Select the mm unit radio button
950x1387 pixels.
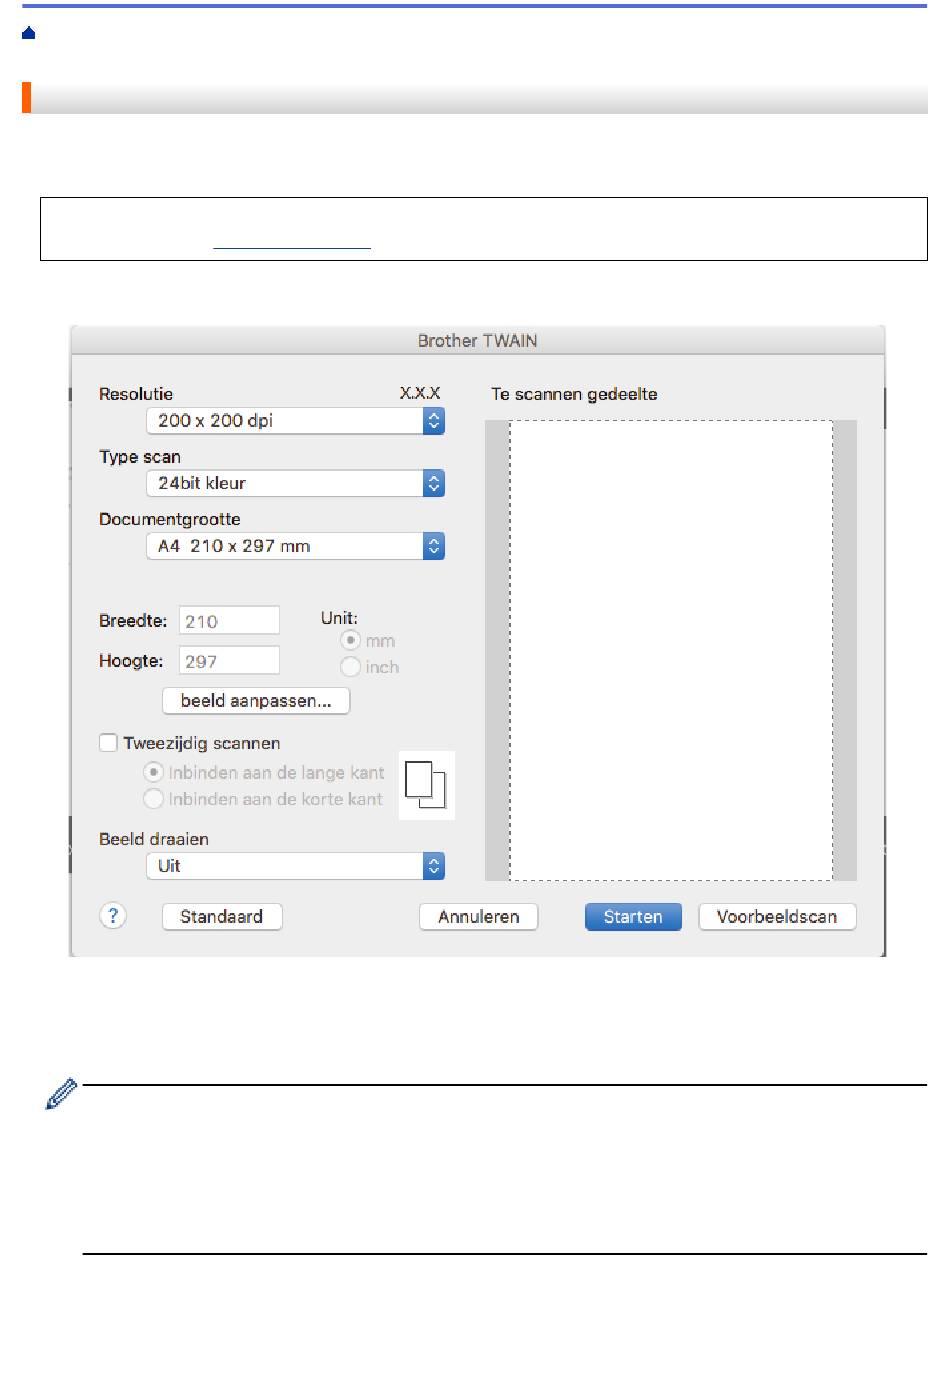(x=350, y=641)
